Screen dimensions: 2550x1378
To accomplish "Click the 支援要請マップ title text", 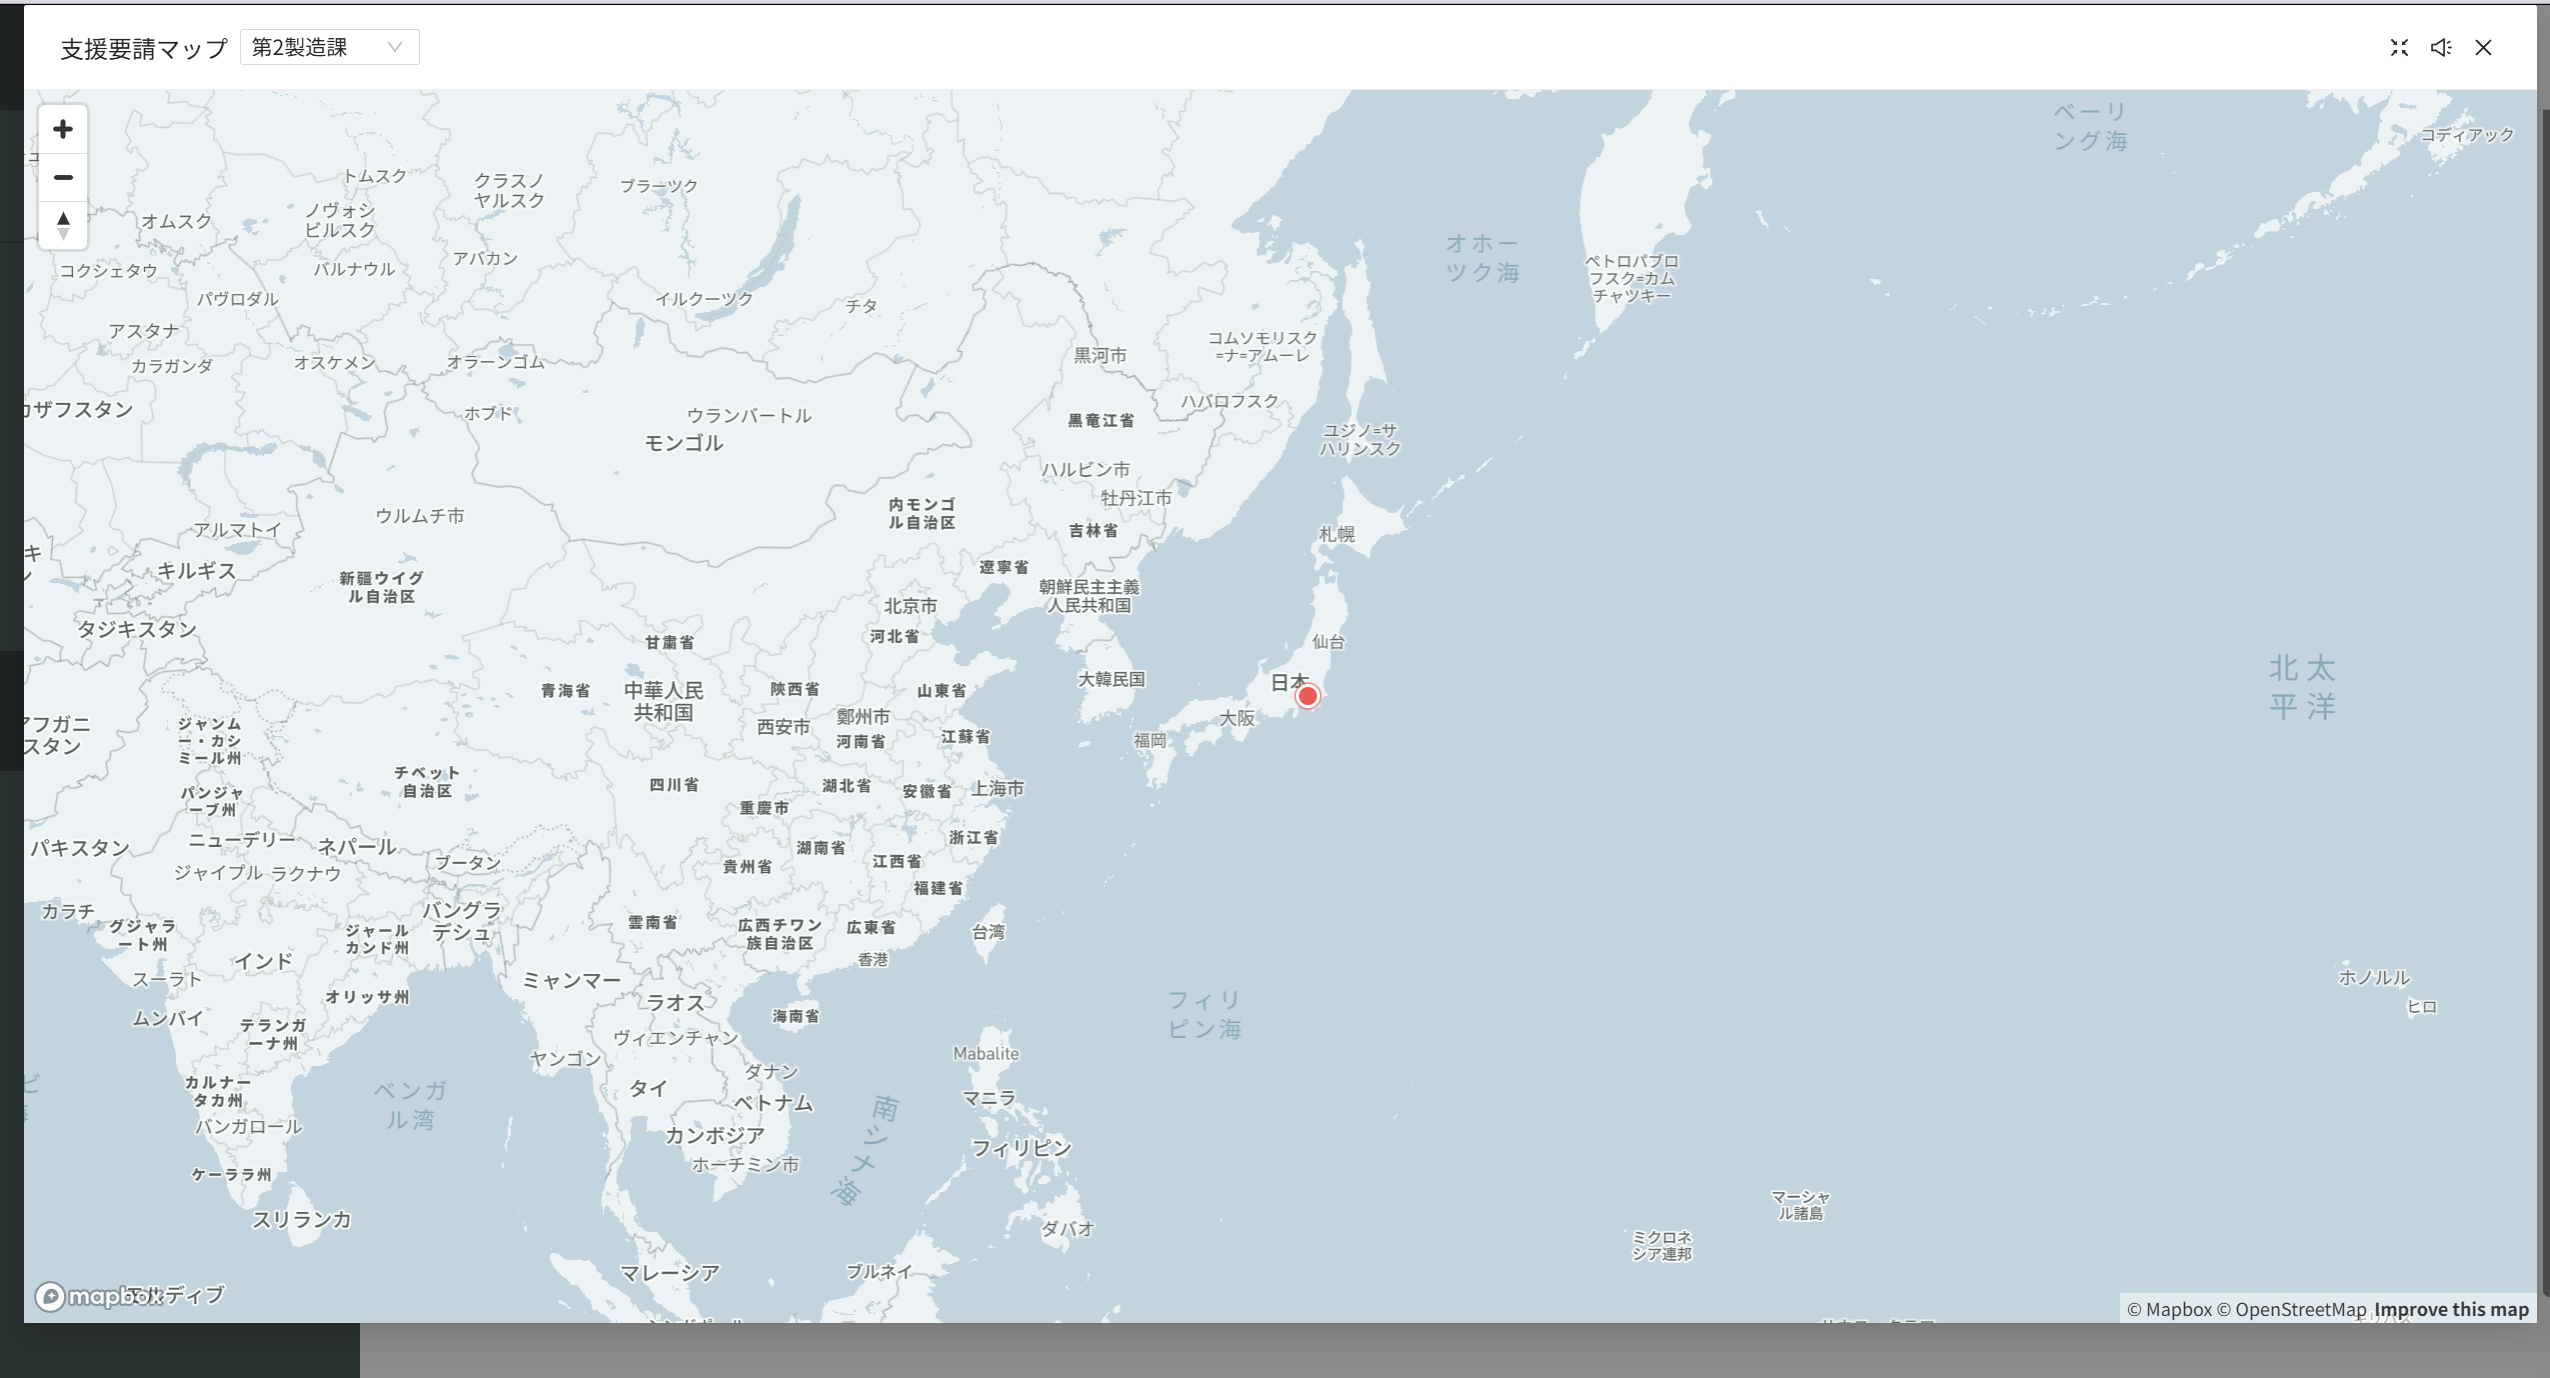I will pyautogui.click(x=144, y=48).
